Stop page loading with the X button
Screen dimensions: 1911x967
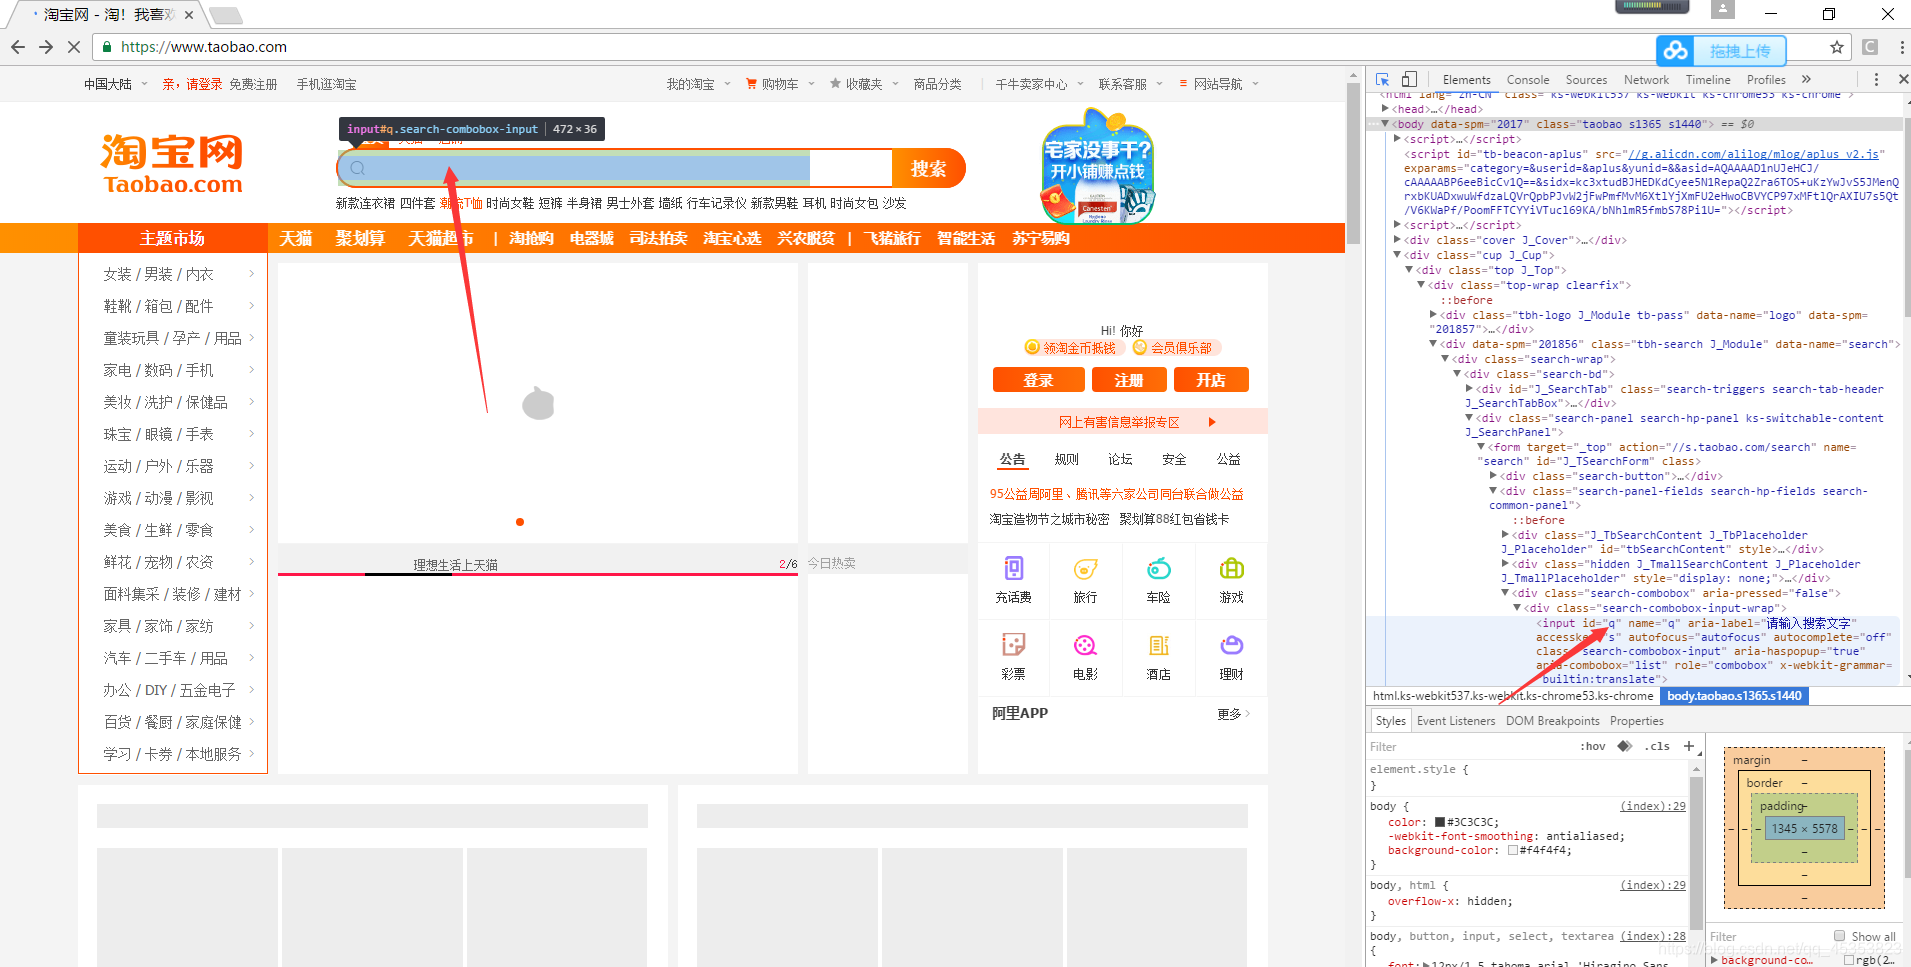point(74,47)
